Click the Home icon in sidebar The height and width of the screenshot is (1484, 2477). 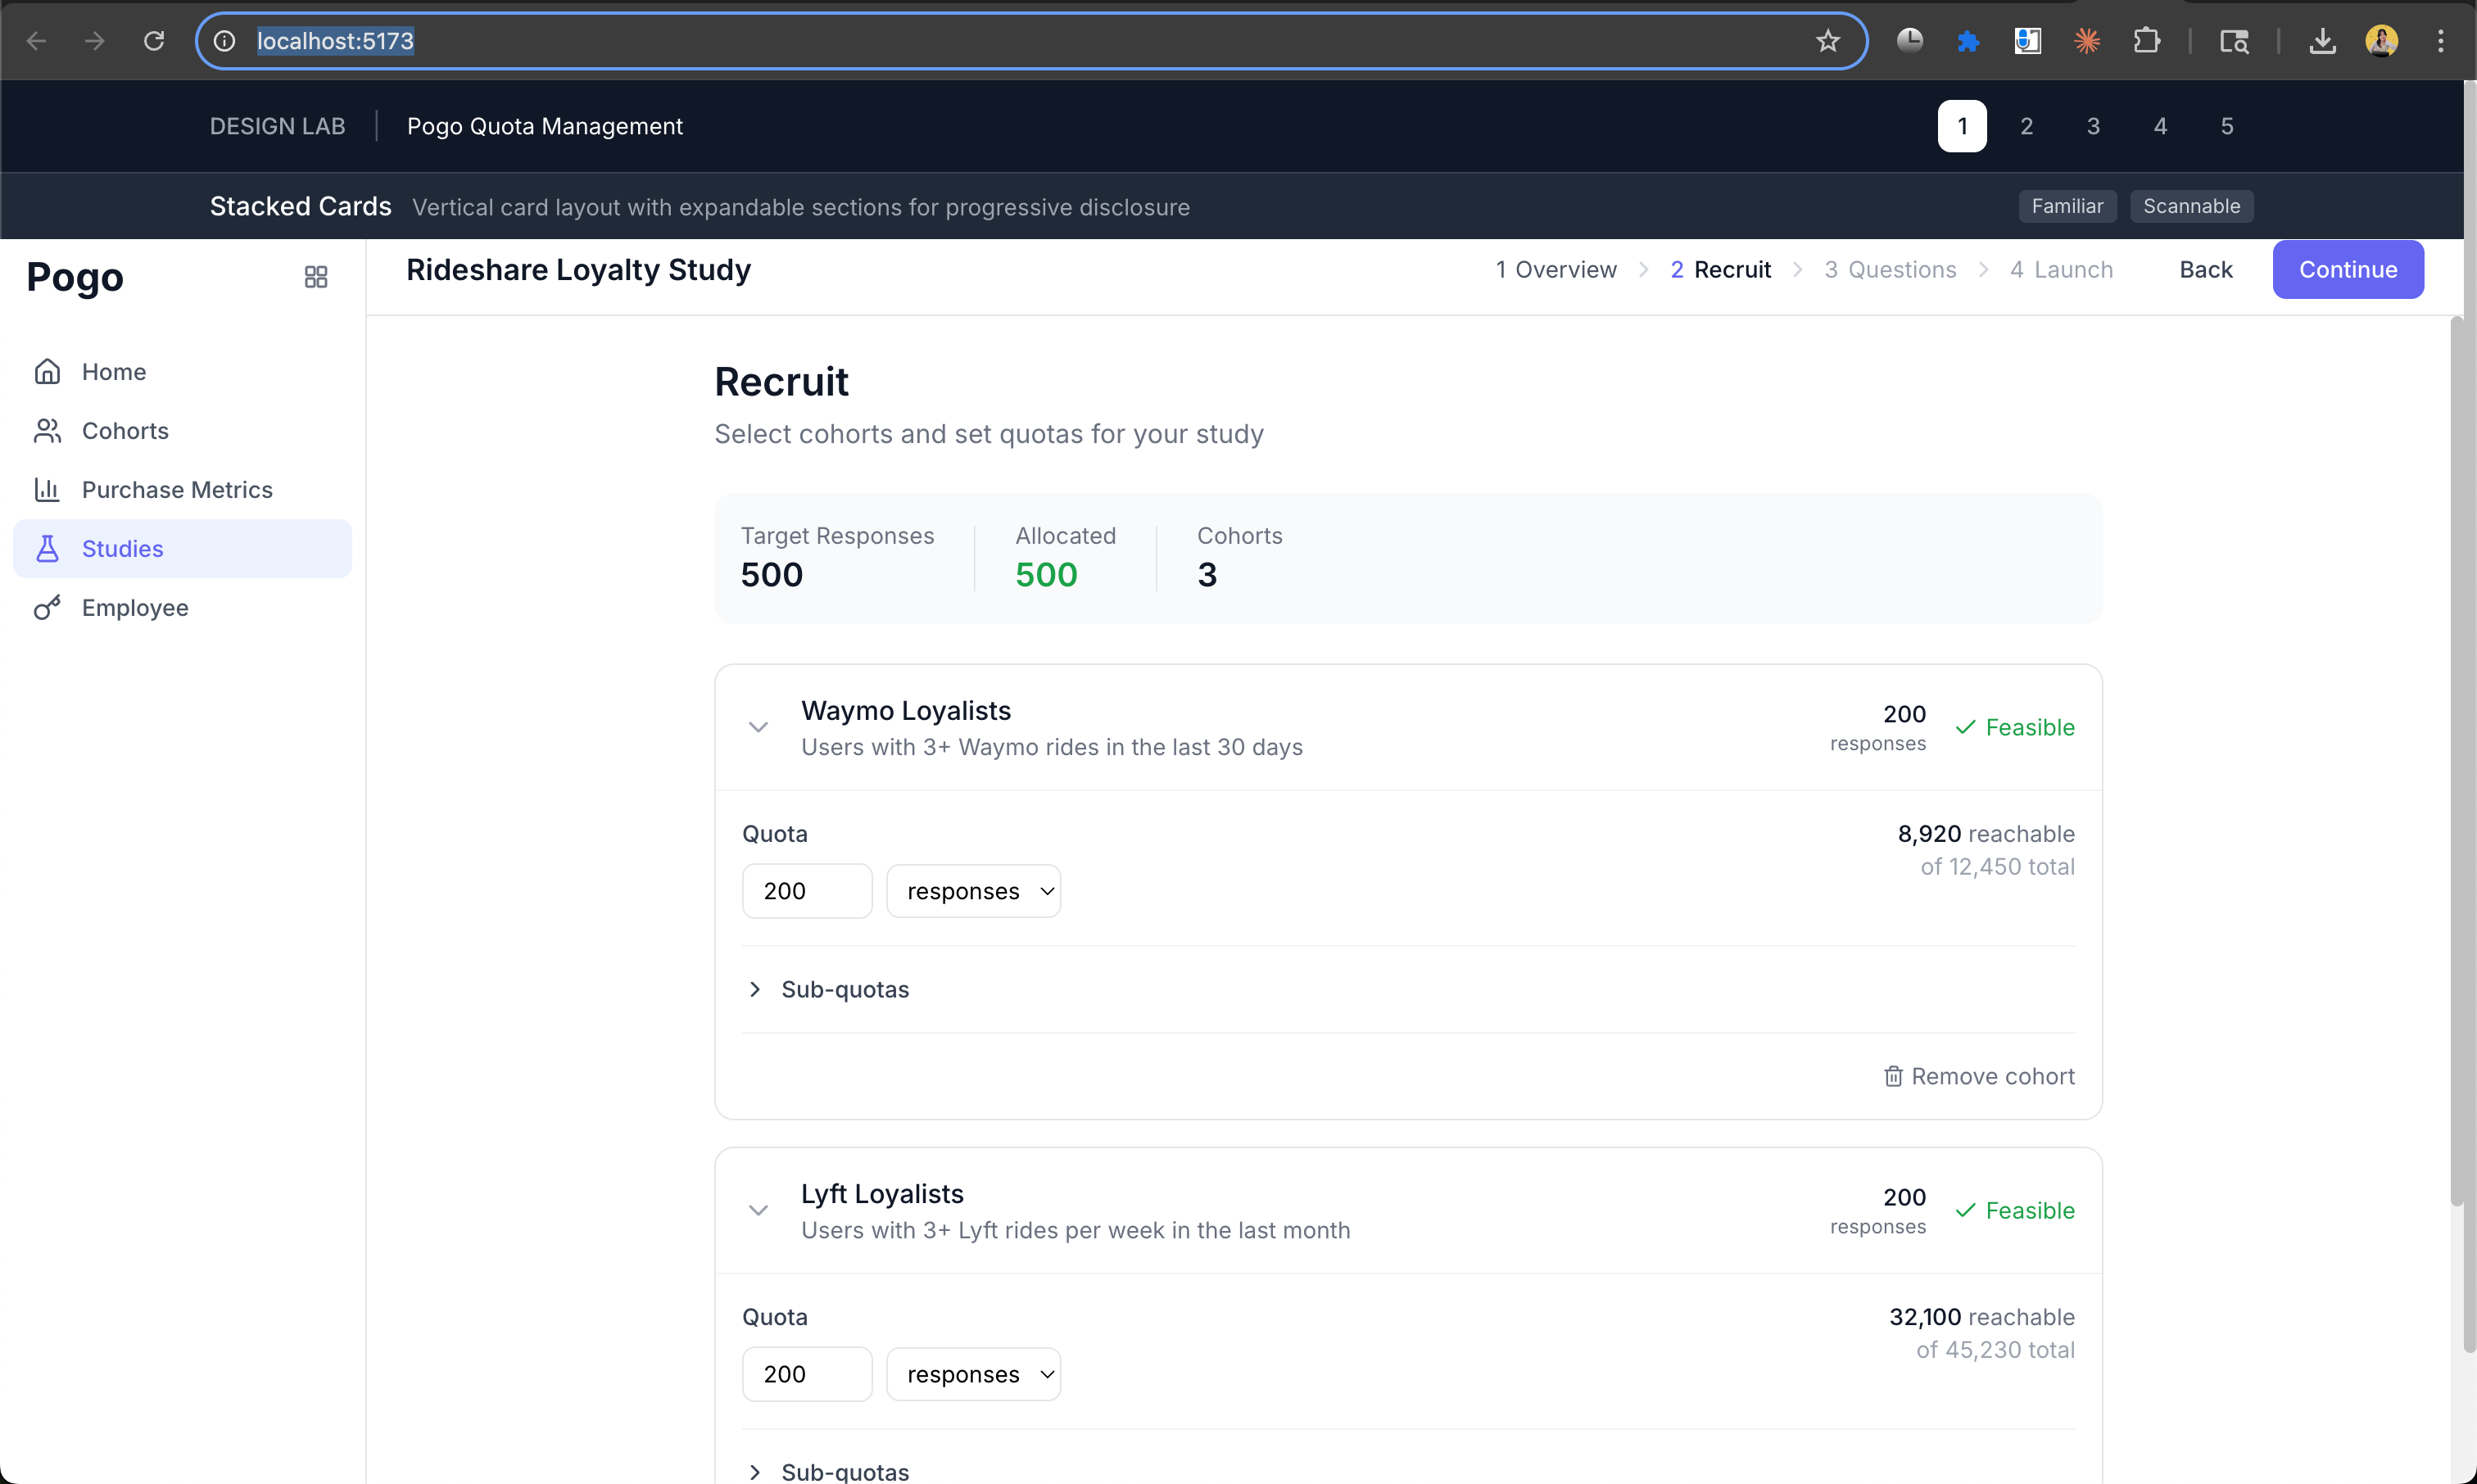coord(47,372)
